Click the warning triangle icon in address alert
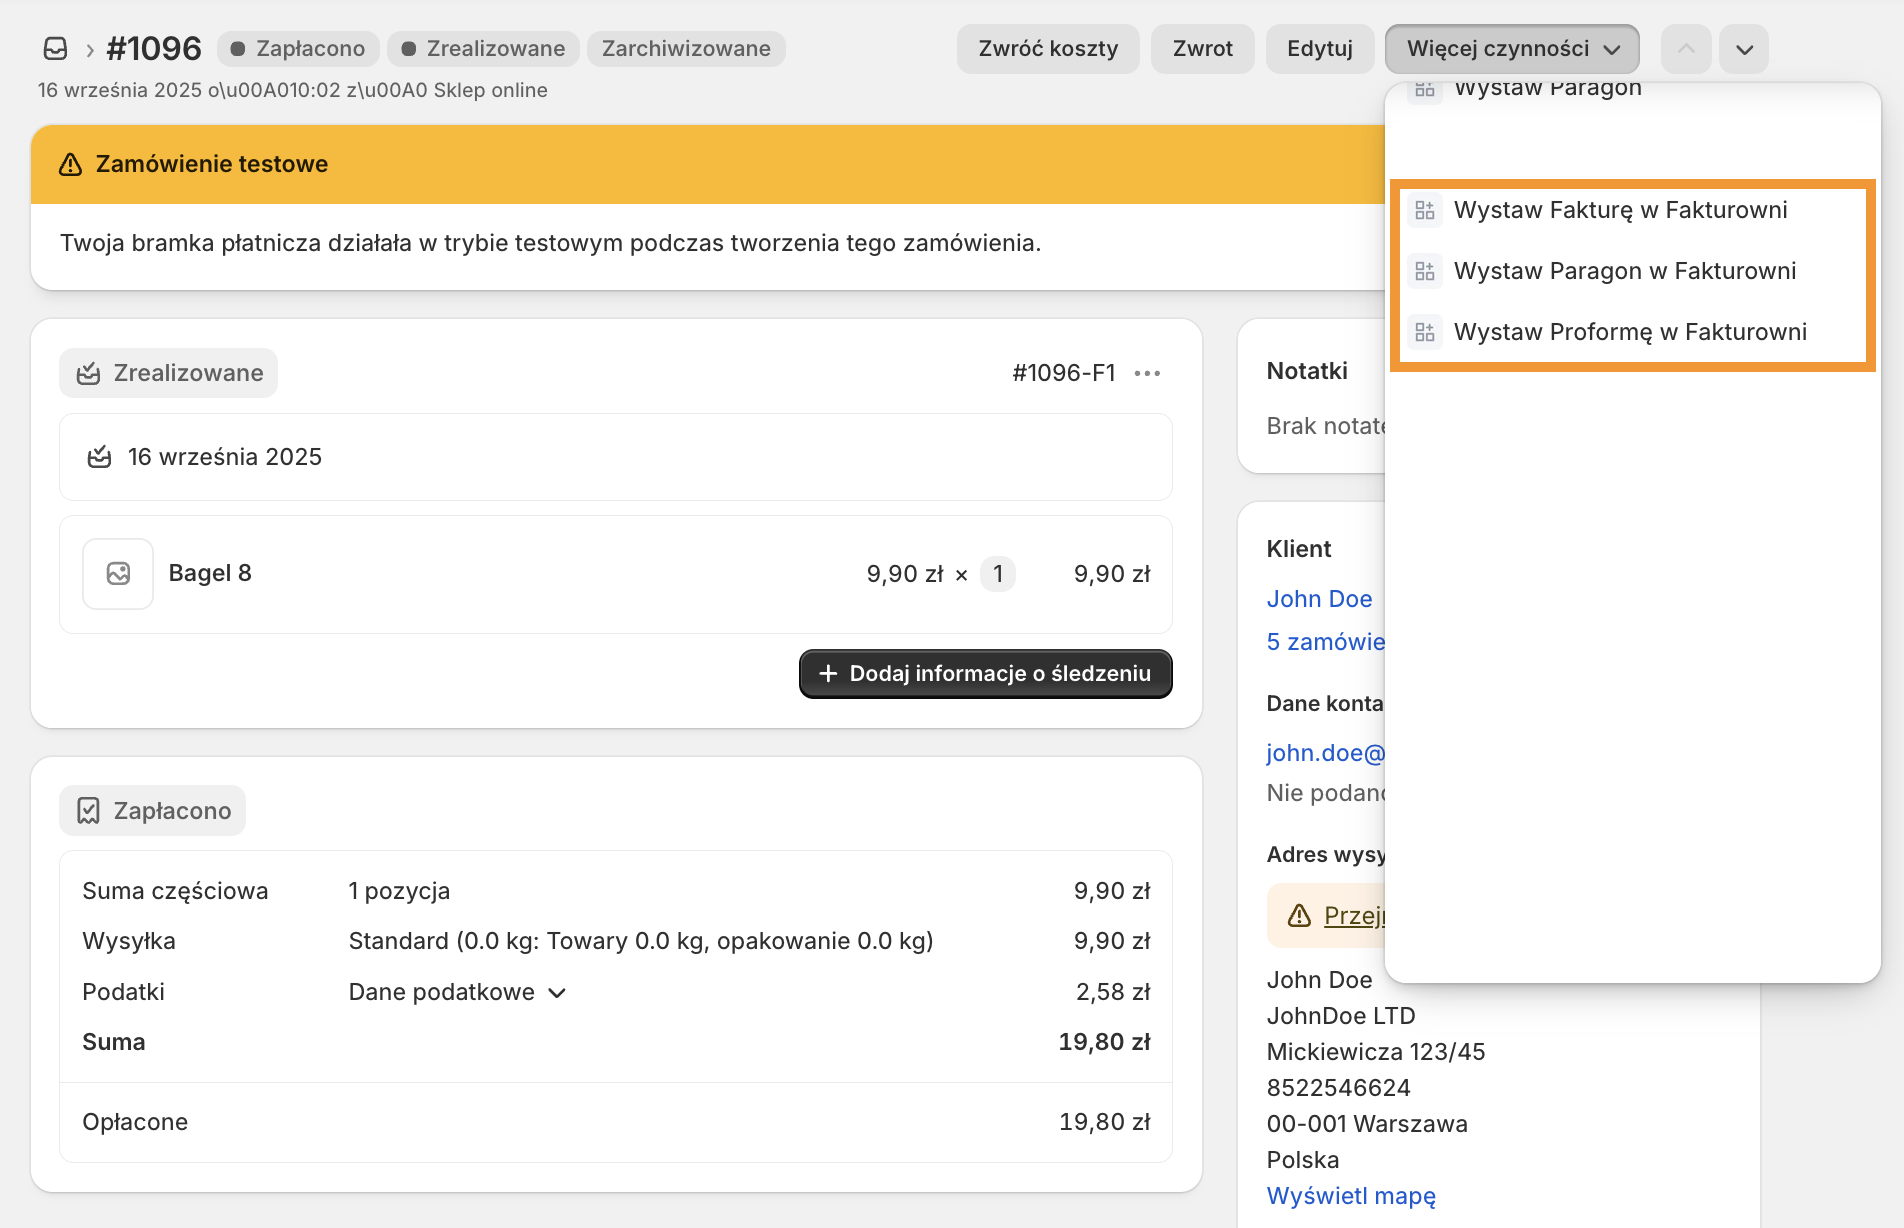The image size is (1904, 1228). click(x=1299, y=915)
